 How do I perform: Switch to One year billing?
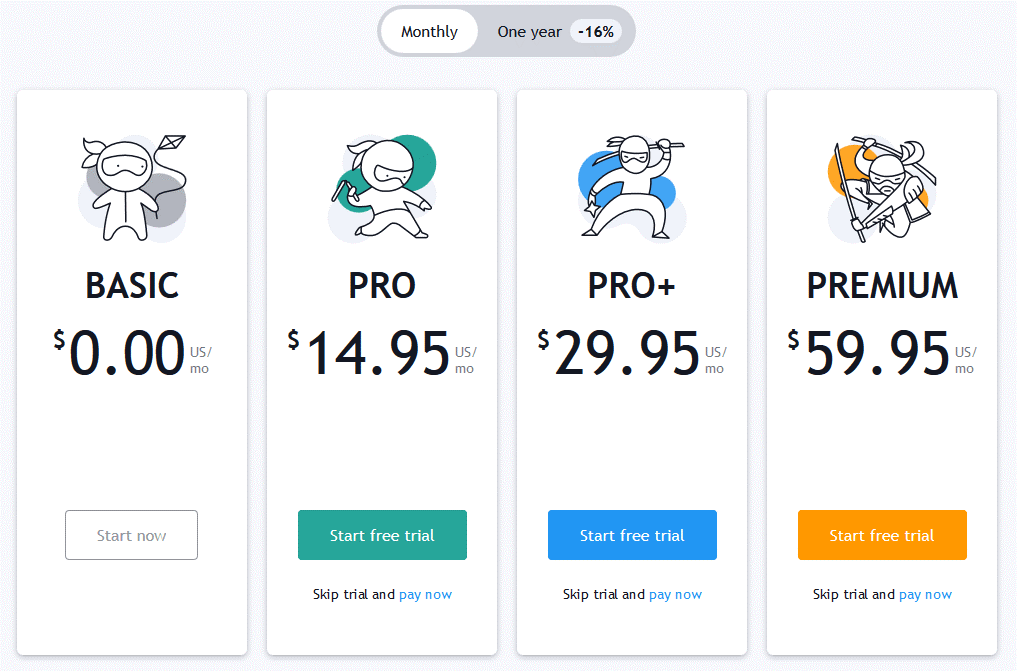529,32
